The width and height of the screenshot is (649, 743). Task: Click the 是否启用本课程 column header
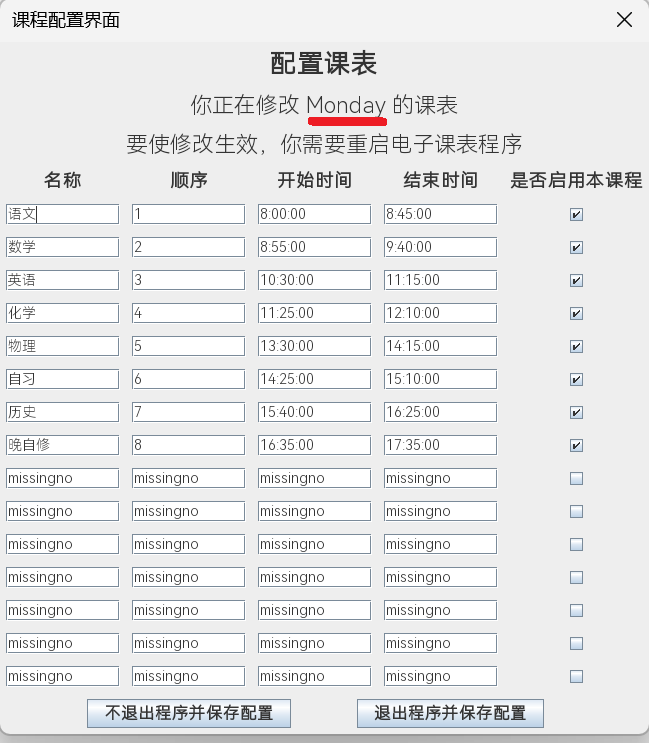(x=576, y=180)
